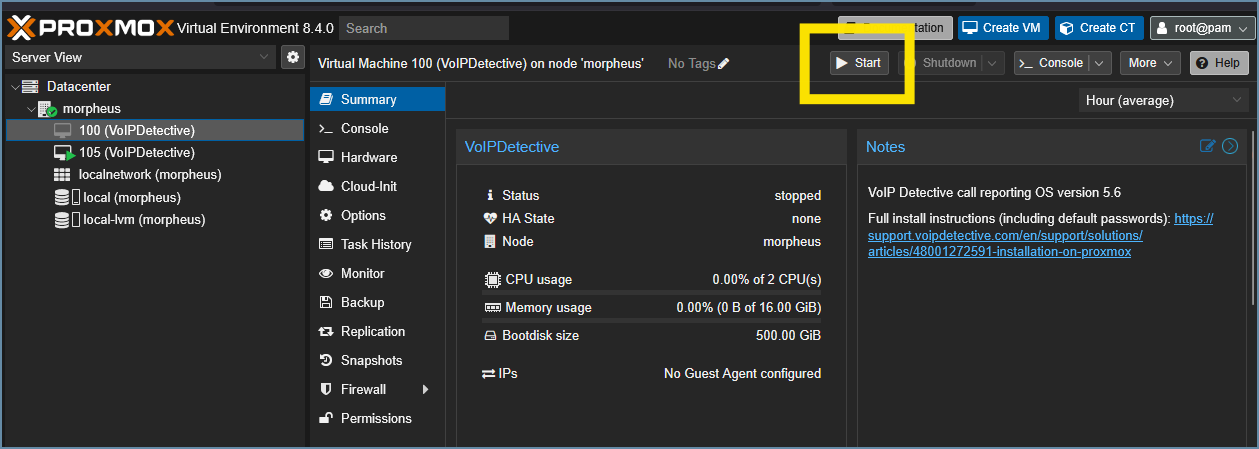Open the Console options dropdown arrow
The image size is (1259, 449).
point(1100,63)
